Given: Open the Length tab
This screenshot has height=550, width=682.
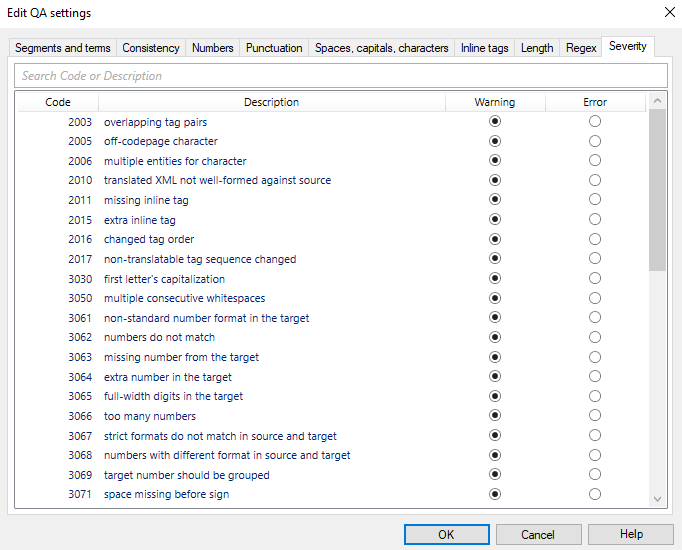Looking at the screenshot, I should pyautogui.click(x=537, y=48).
